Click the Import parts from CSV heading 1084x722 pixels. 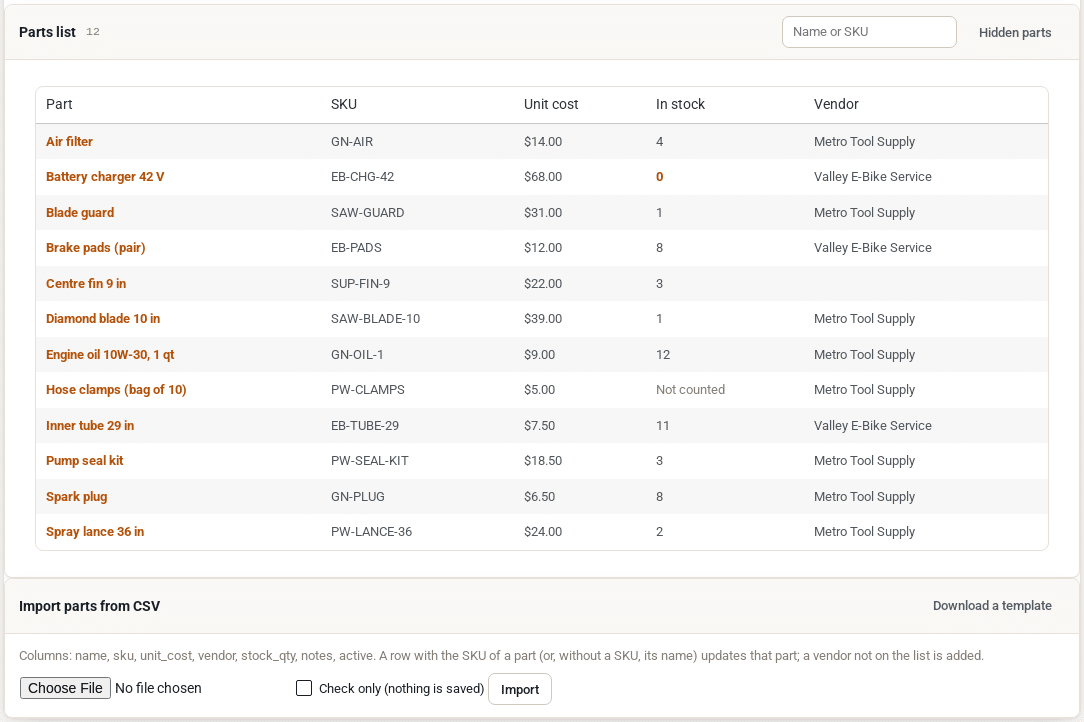(x=89, y=606)
